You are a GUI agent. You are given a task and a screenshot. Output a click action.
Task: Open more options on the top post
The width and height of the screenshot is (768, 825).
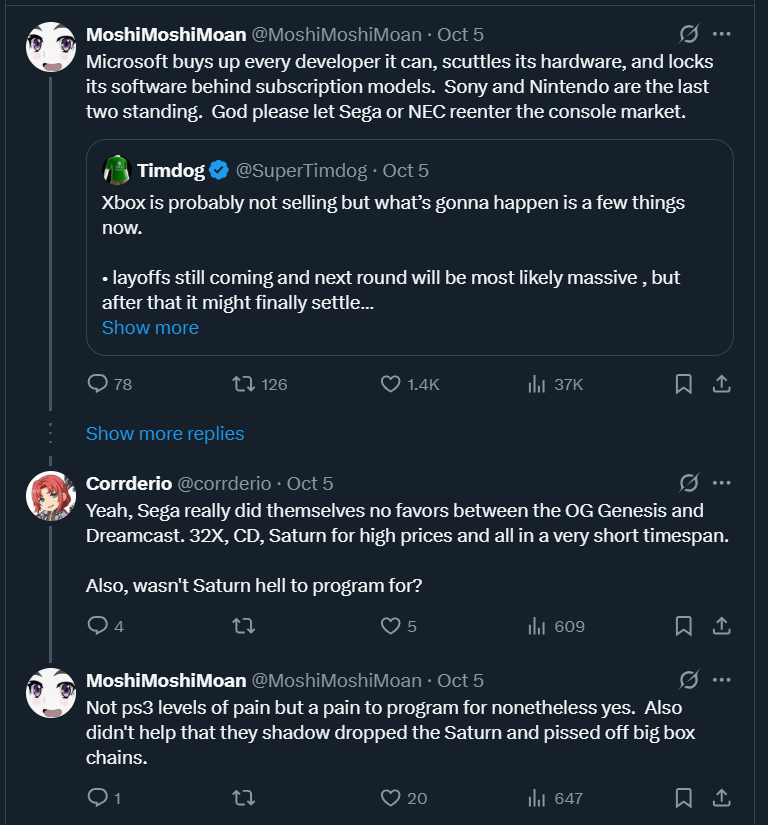point(721,34)
